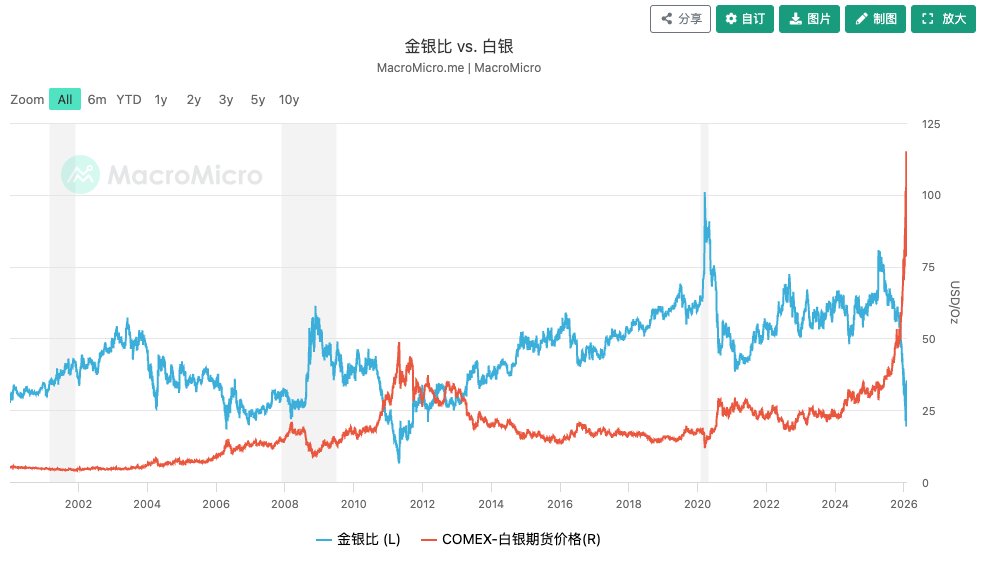This screenshot has width=981, height=569.
Task: Select the All zoom range
Action: coord(64,99)
